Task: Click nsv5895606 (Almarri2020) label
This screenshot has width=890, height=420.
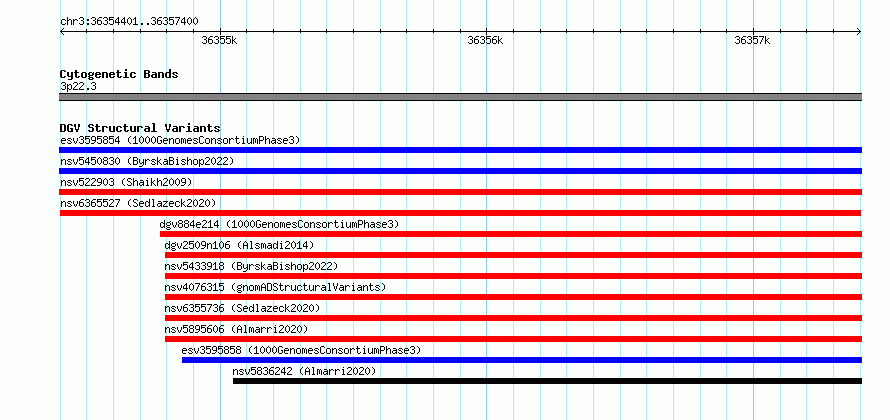Action: 236,329
